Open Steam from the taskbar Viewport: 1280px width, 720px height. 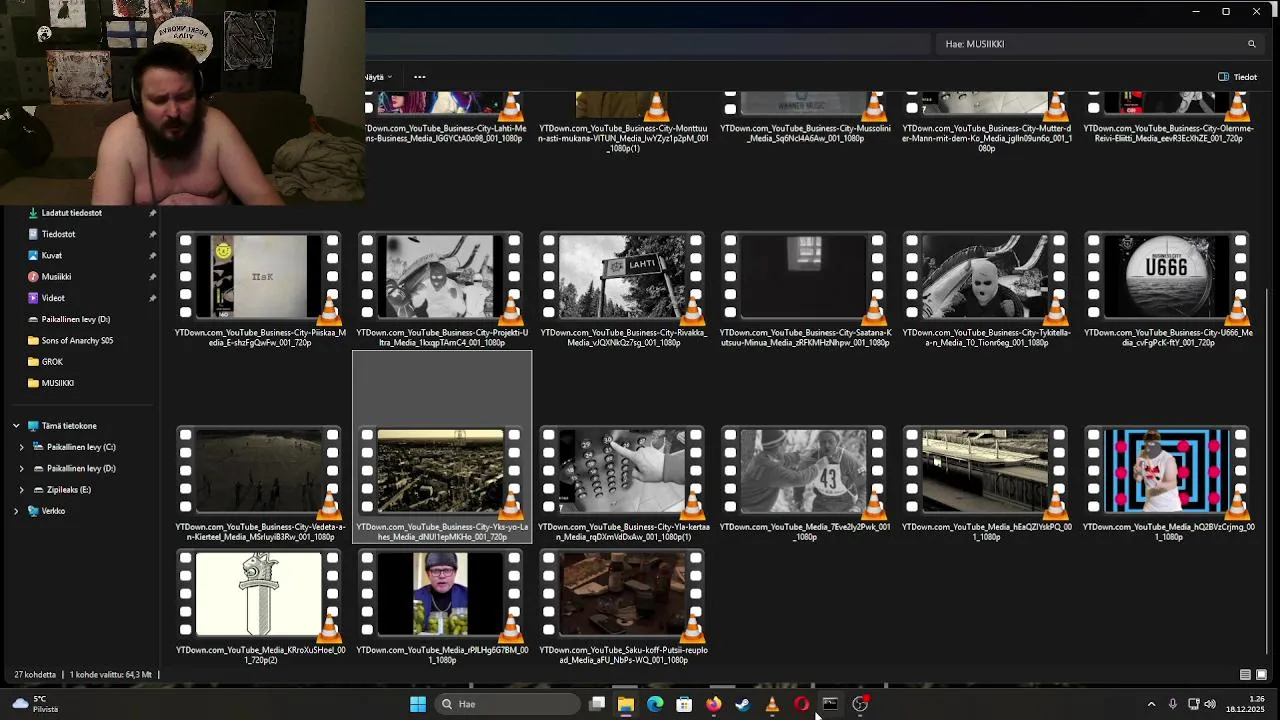tap(742, 704)
